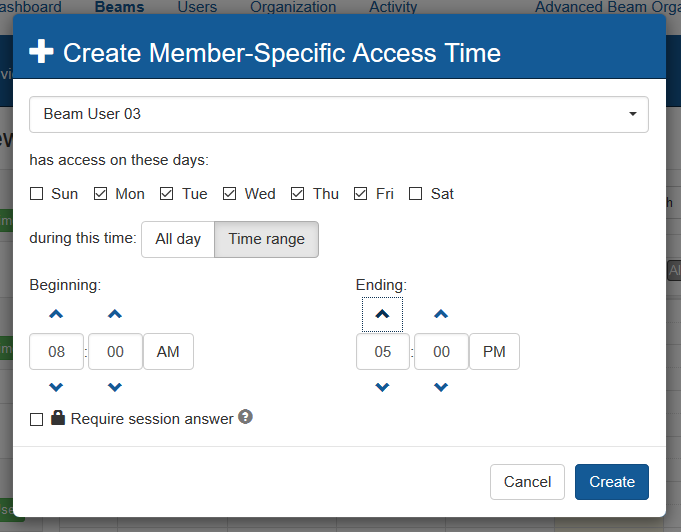Increase the Beginning minutes with up arrow
681x532 pixels.
click(115, 315)
